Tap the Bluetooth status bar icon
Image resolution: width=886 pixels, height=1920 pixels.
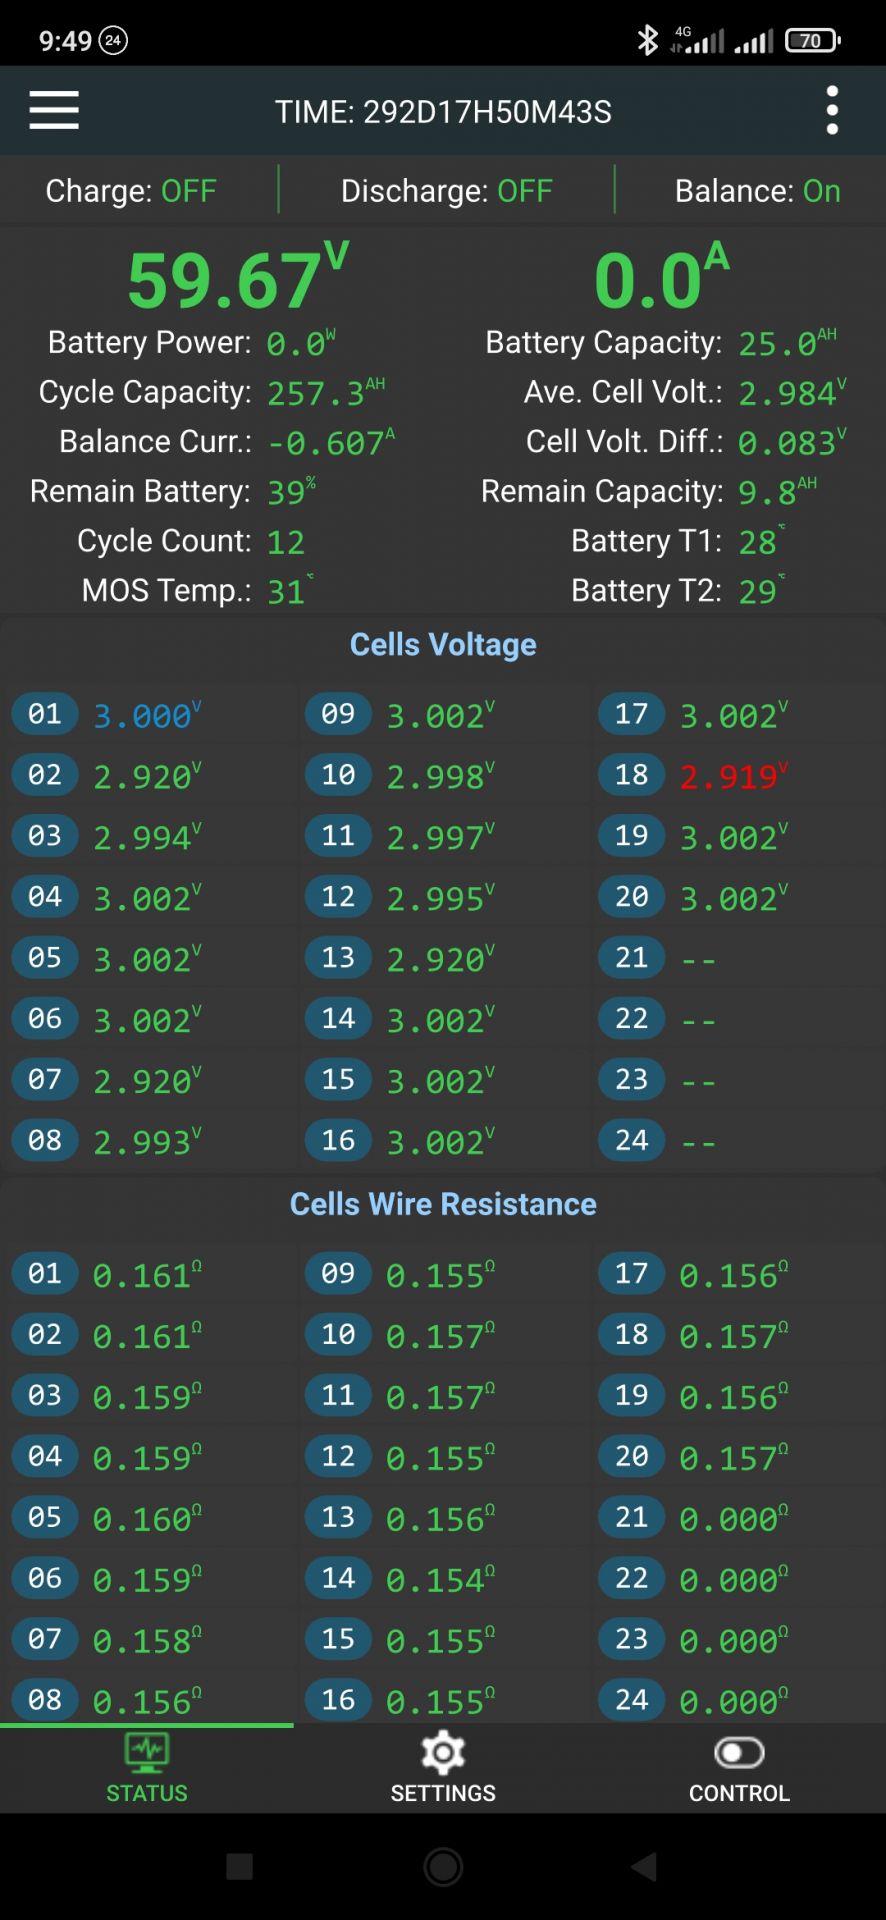(648, 40)
